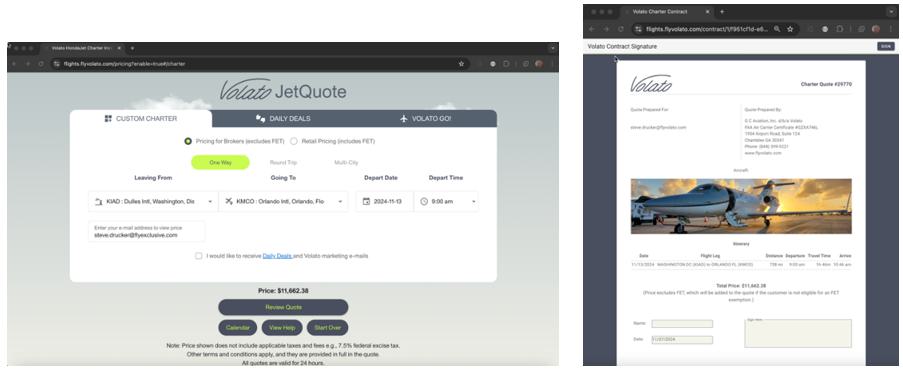This screenshot has width=903, height=374.
Task: Click the Start Over button
Action: tap(328, 328)
